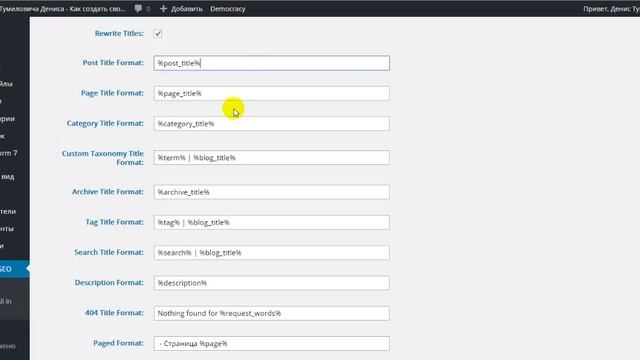Click the Page Title Format label

click(112, 93)
